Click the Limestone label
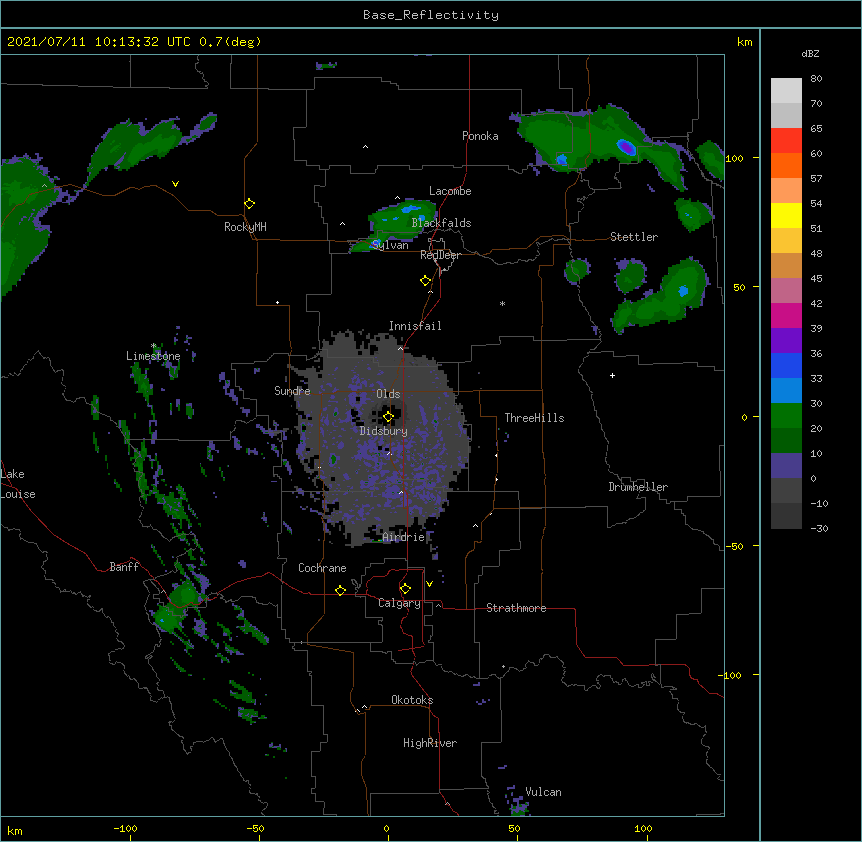The height and width of the screenshot is (842, 862). click(153, 356)
